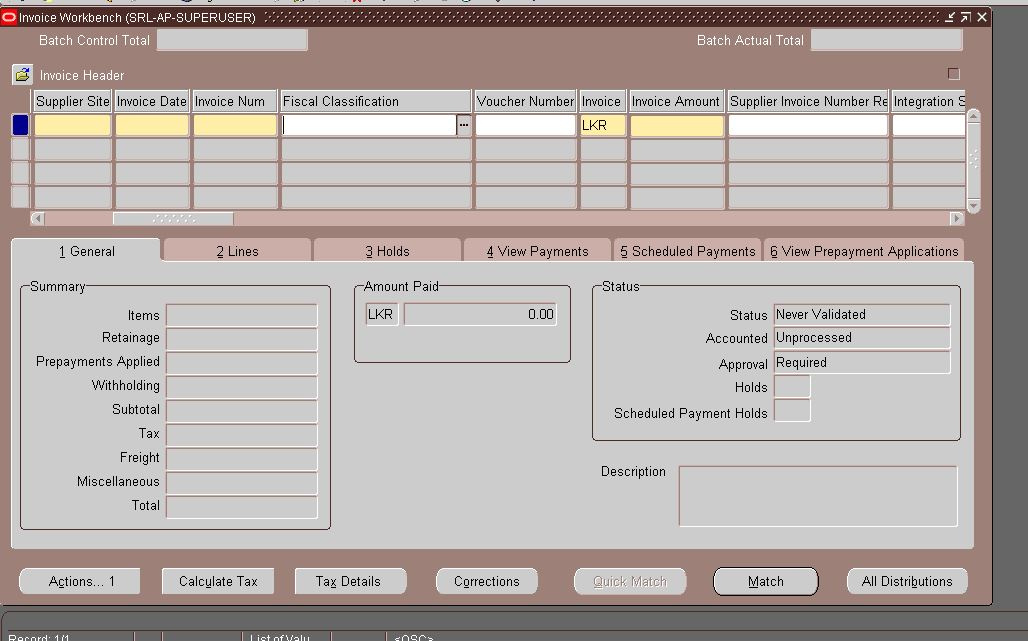Screen dimensions: 1028x641
Task: Click the Voucher Number column header
Action: pyautogui.click(x=525, y=101)
